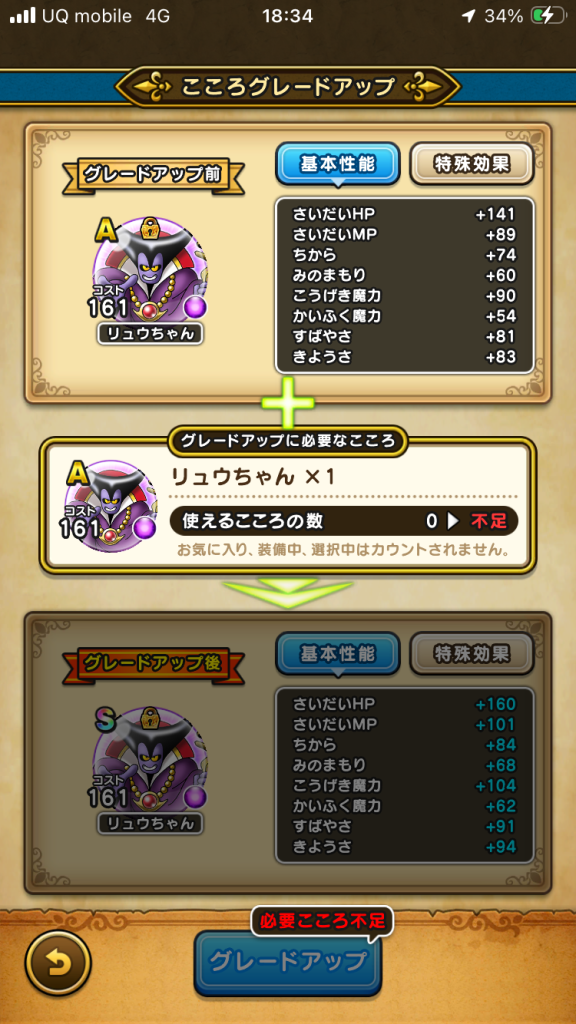
Task: Tap the red 不足 shortage label
Action: pyautogui.click(x=489, y=521)
